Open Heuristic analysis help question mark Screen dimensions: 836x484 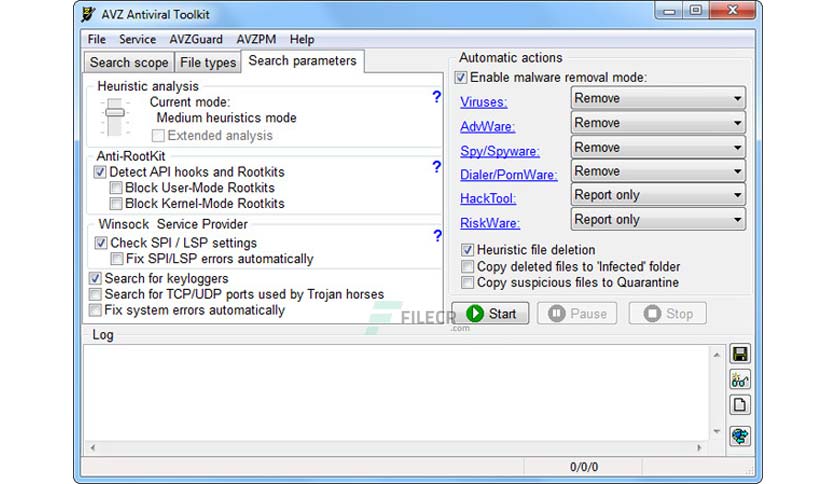coord(437,96)
